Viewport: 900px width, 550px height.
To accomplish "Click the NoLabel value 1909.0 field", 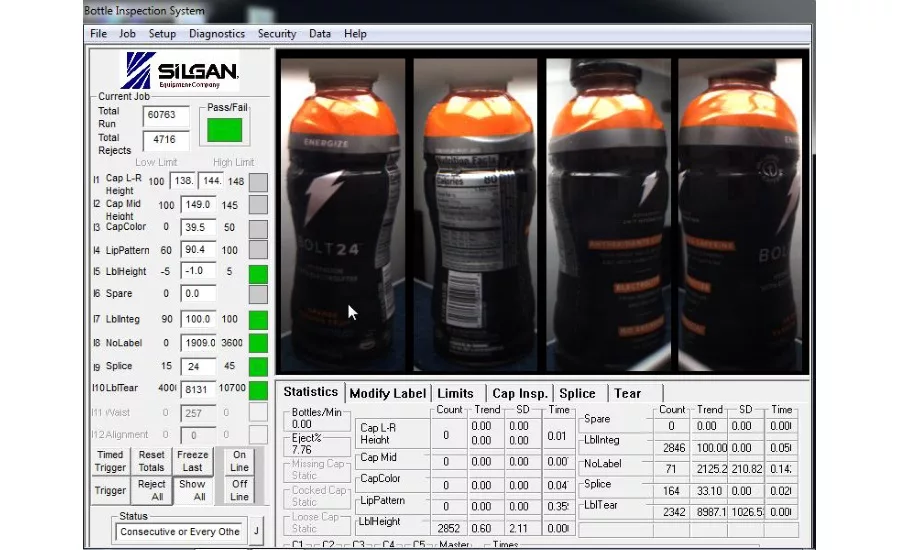I will (x=198, y=343).
